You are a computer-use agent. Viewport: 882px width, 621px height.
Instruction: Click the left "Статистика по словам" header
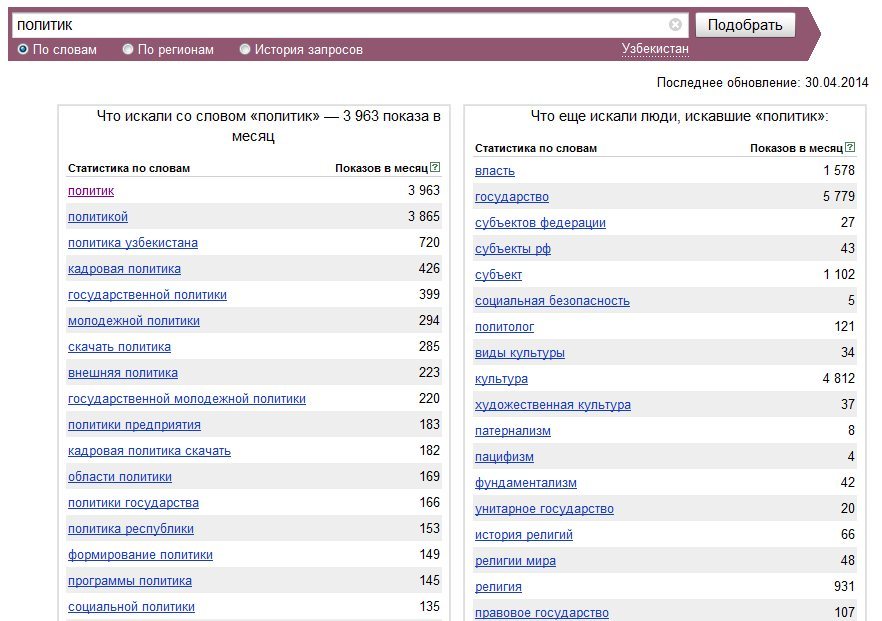click(x=129, y=168)
